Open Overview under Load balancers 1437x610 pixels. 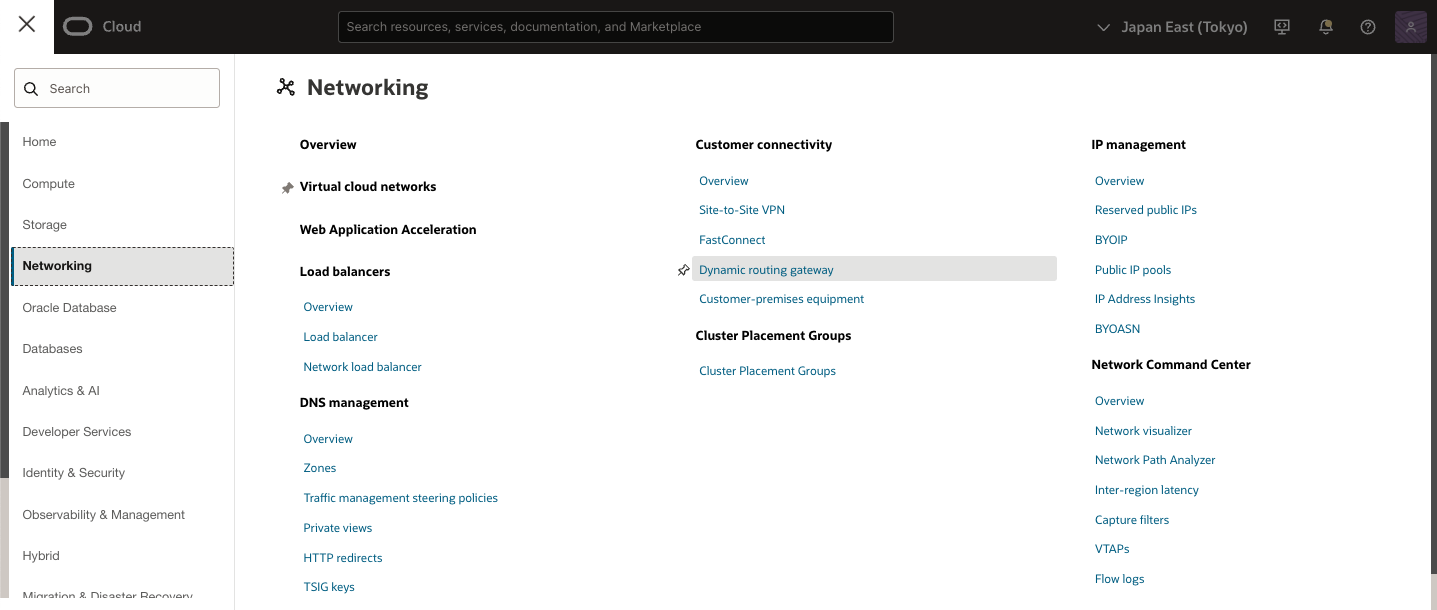[328, 307]
